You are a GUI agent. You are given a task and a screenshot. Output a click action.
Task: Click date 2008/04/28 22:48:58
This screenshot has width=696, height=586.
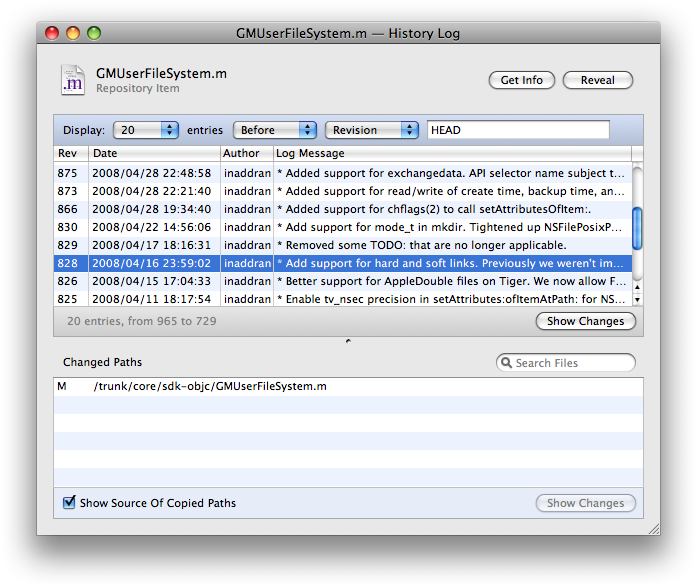tap(151, 173)
